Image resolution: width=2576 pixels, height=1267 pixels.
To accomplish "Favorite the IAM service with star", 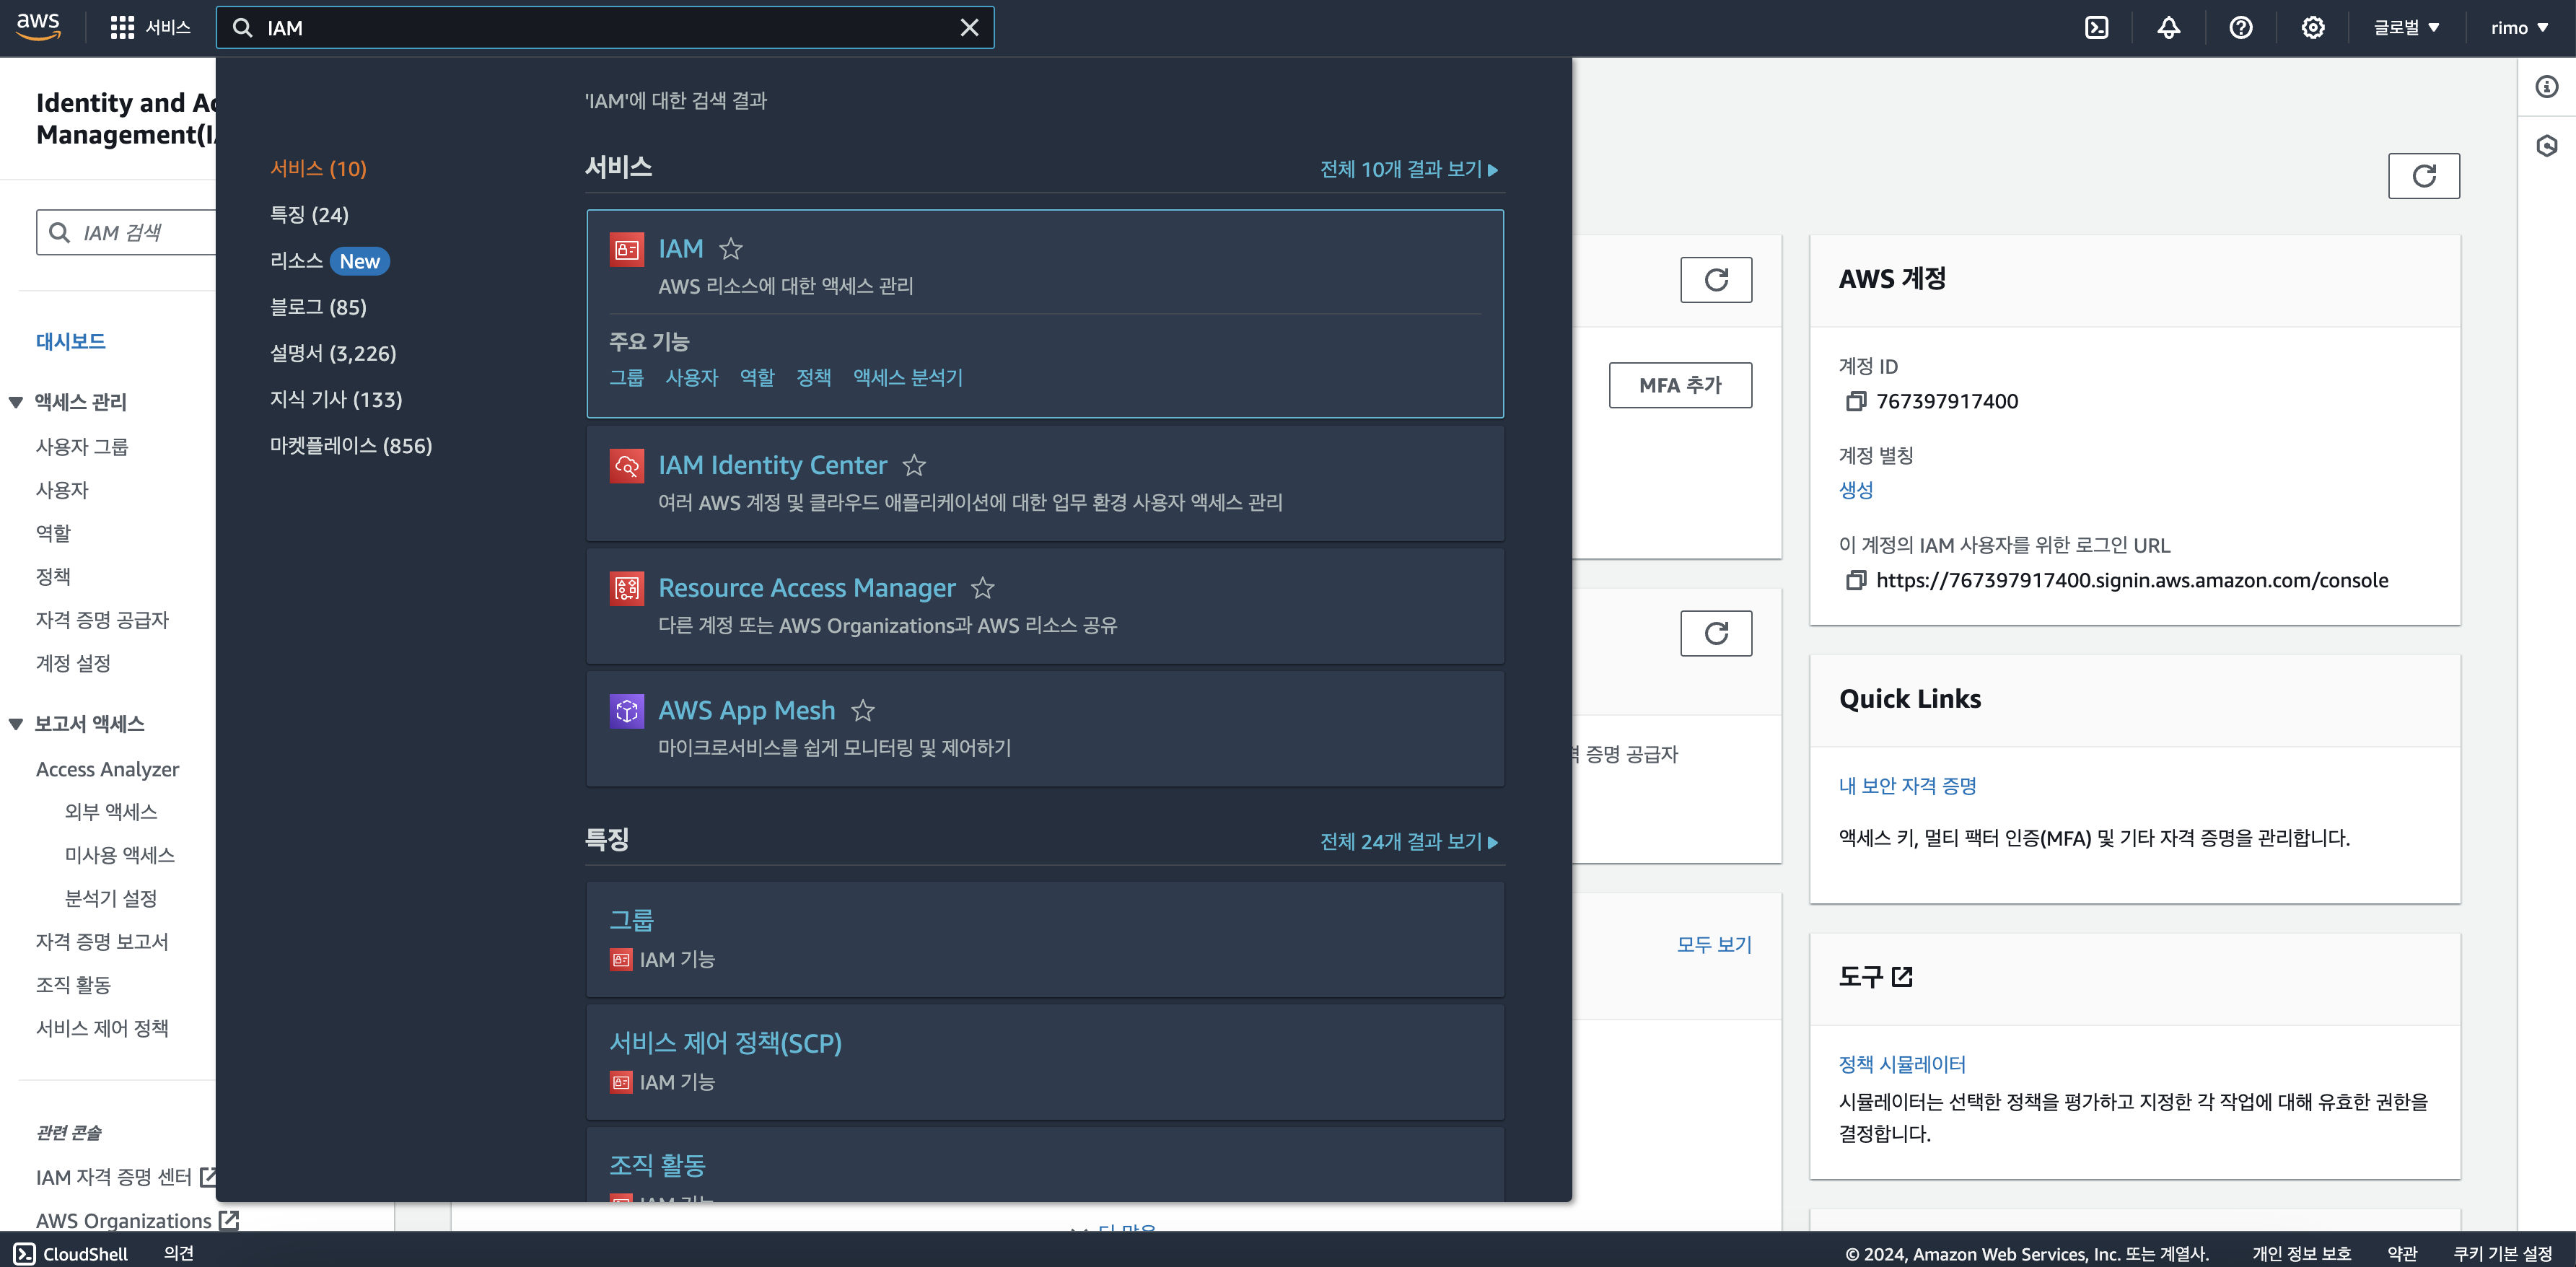I will click(731, 248).
